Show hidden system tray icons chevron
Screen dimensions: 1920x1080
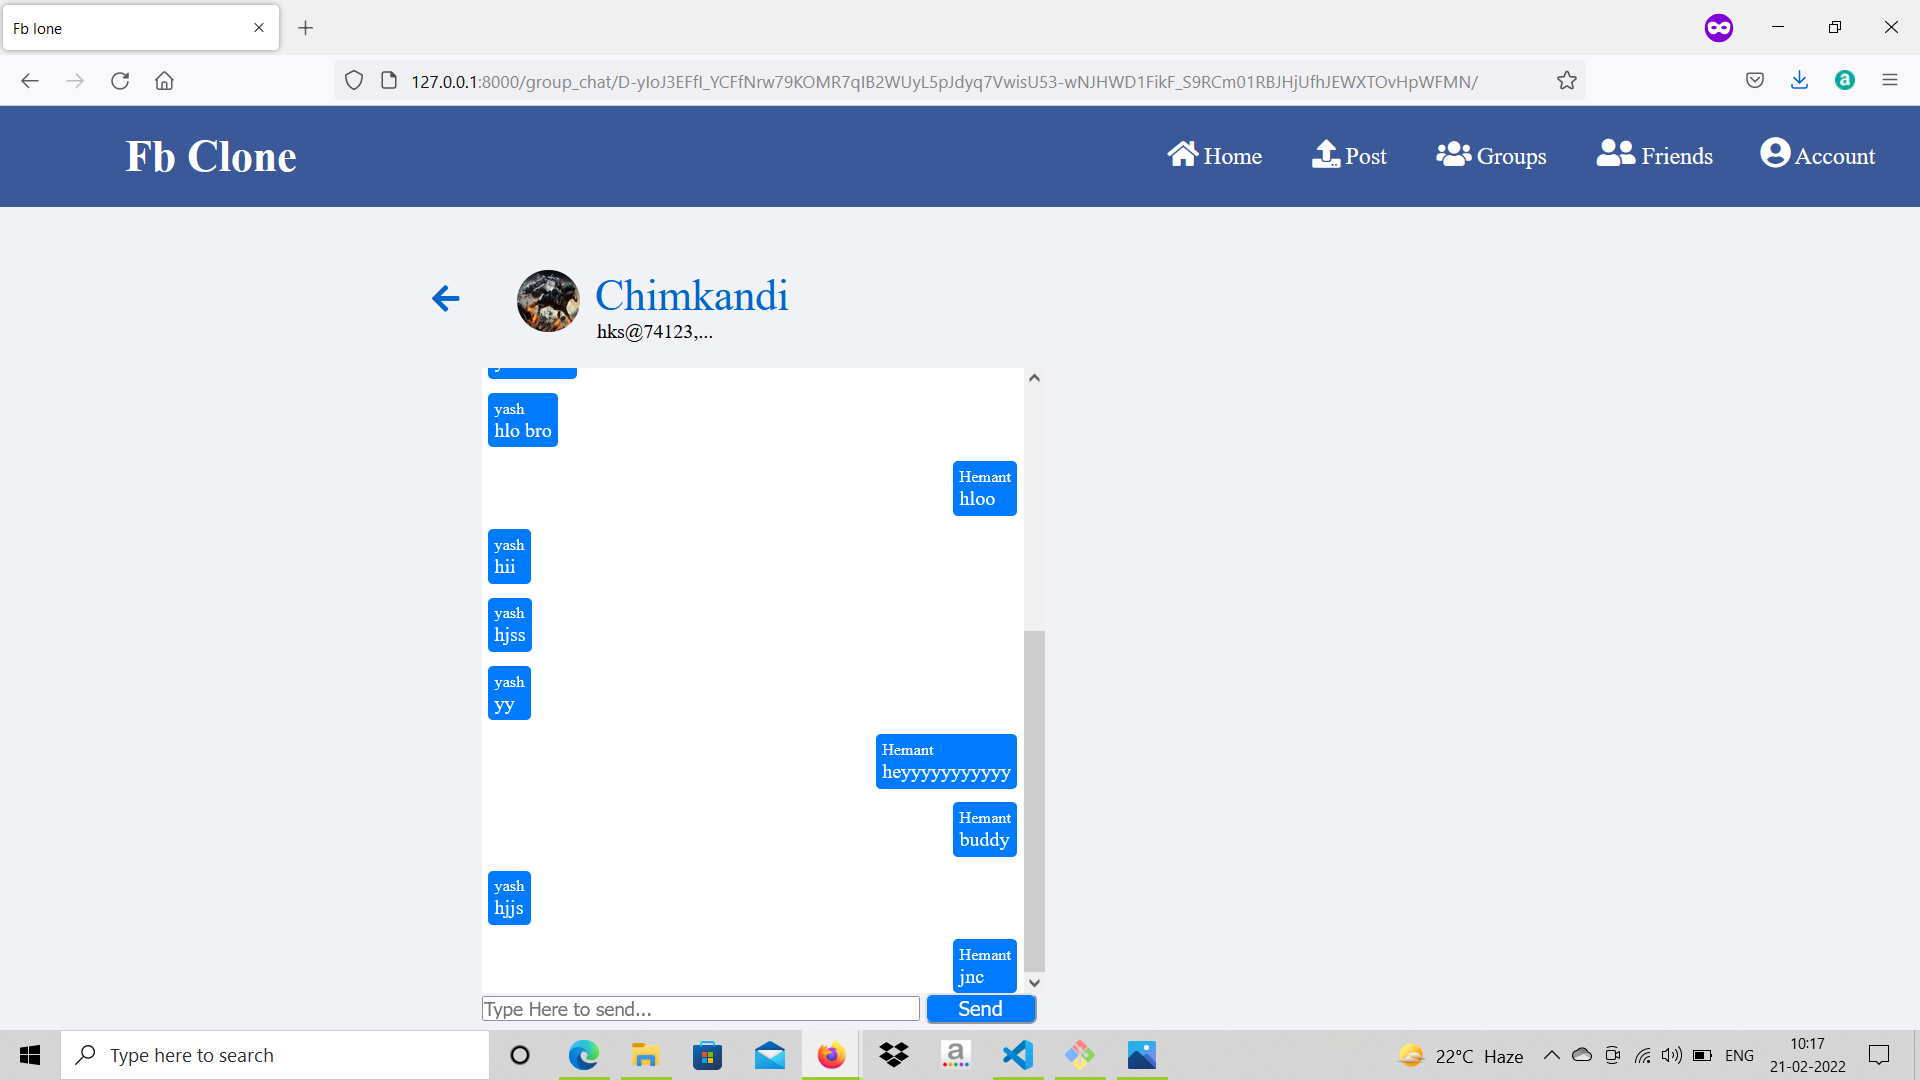click(1552, 1055)
